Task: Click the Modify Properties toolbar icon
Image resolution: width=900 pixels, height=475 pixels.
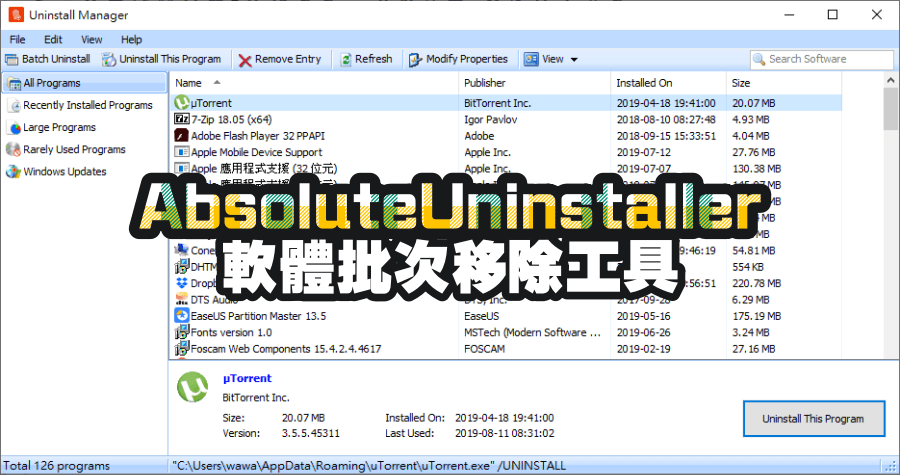Action: tap(416, 60)
